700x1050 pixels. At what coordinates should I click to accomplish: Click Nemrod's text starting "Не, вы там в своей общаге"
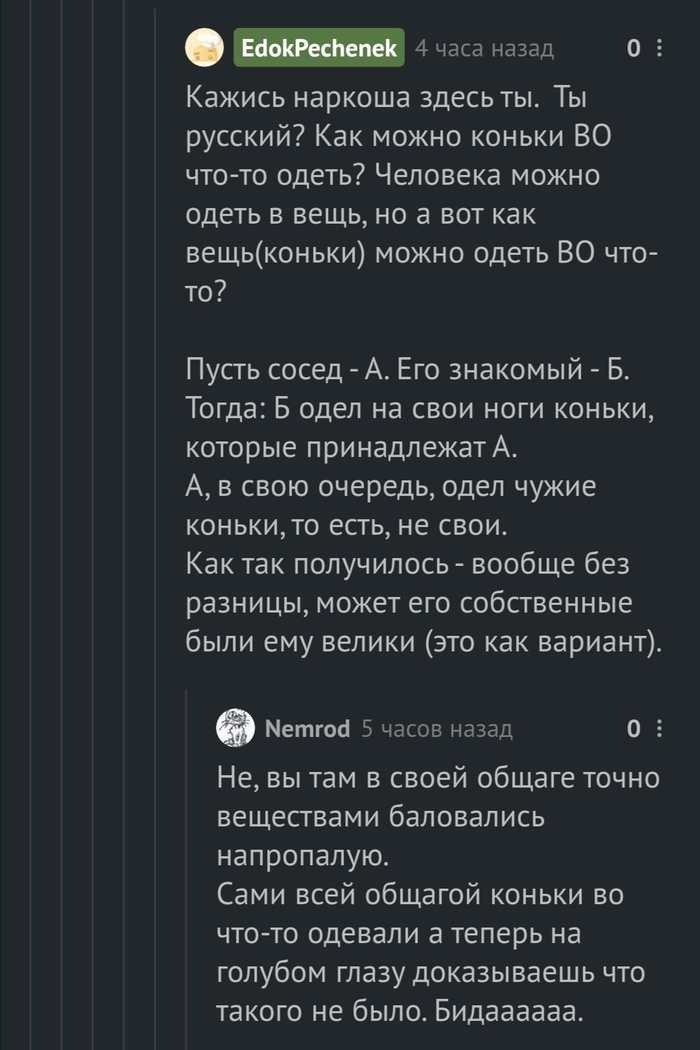438,816
